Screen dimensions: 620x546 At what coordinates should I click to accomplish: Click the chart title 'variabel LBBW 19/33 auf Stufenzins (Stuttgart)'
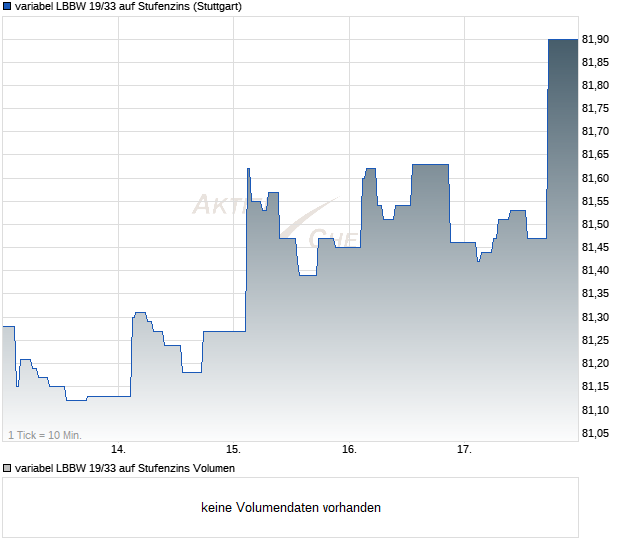coord(128,7)
